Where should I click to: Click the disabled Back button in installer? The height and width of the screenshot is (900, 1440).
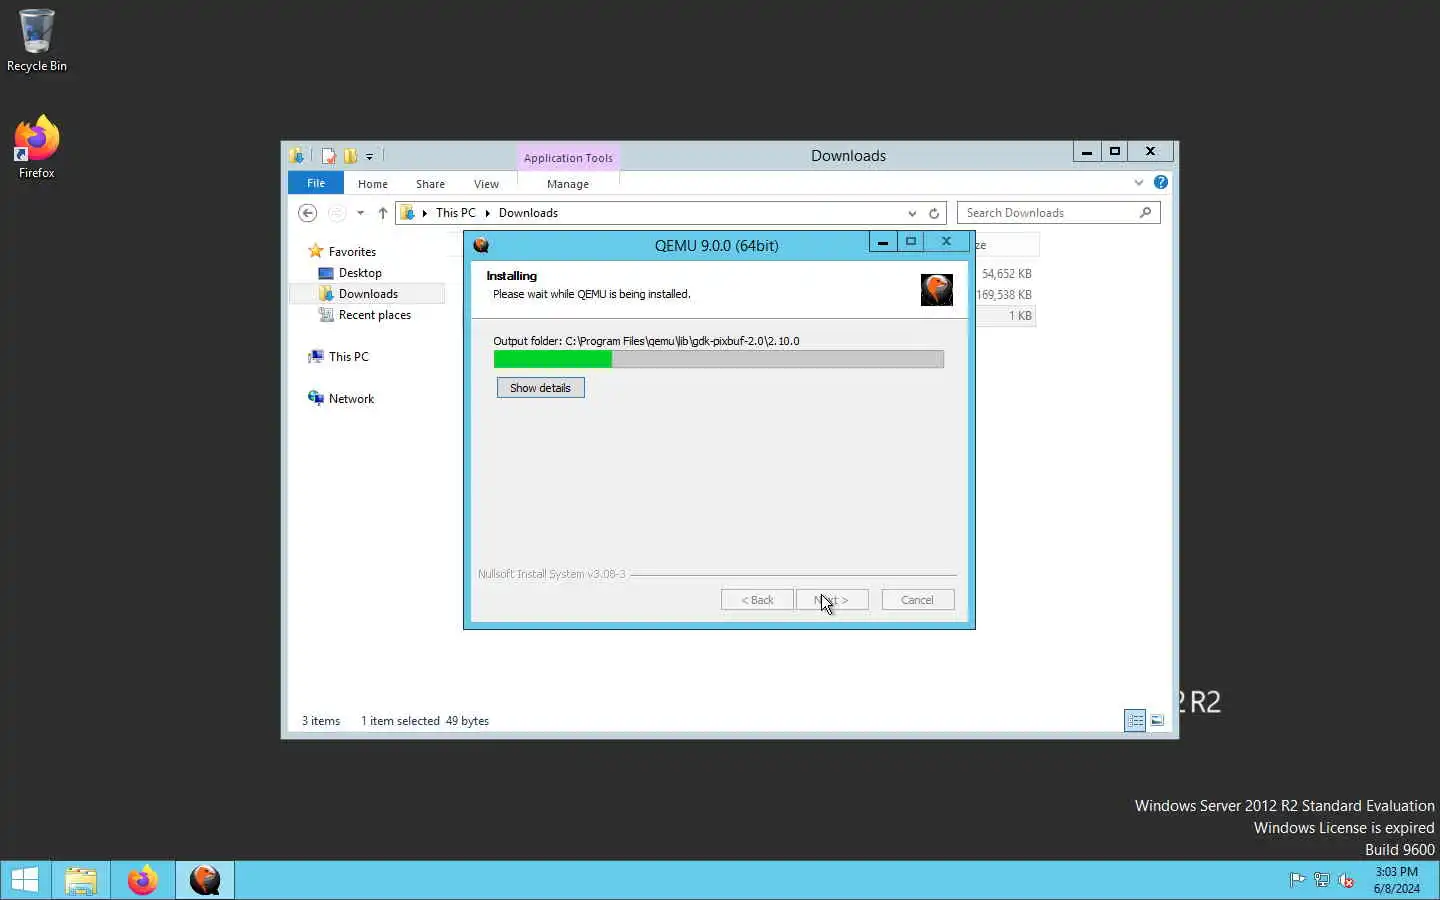pos(757,600)
